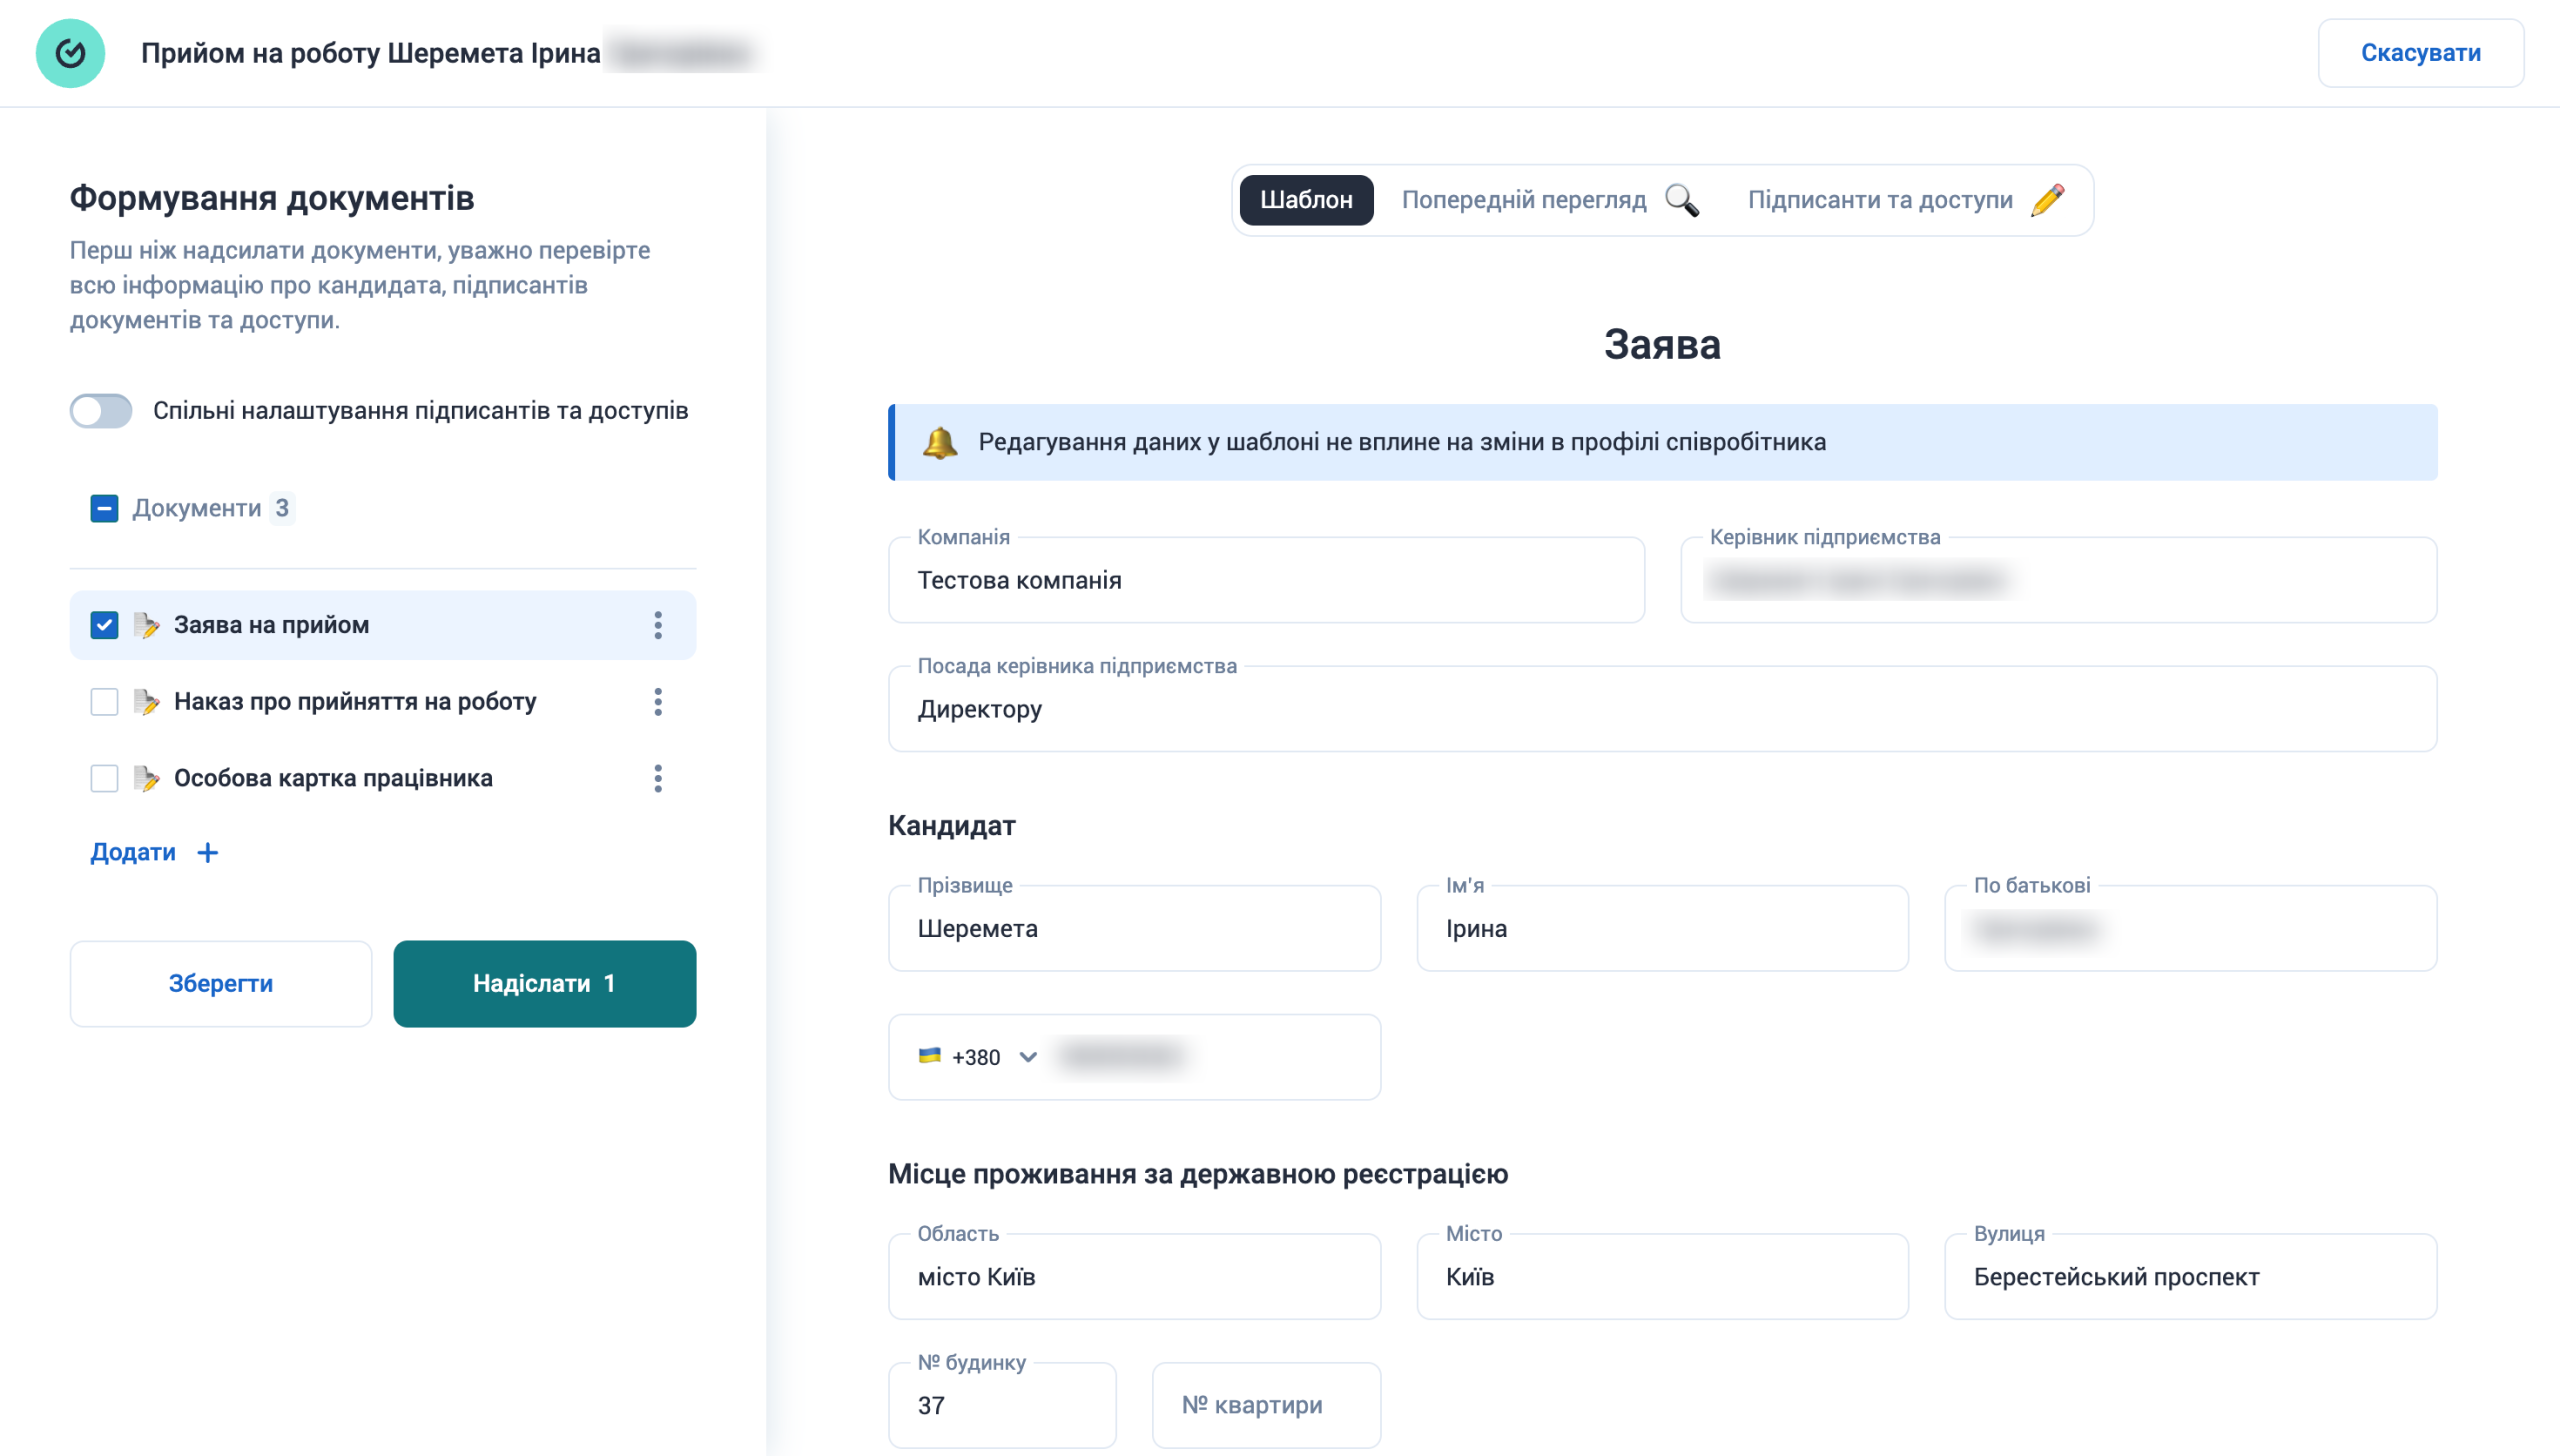Viewport: 2560px width, 1456px height.
Task: Click the document icon of Особова картка працівника
Action: (146, 779)
